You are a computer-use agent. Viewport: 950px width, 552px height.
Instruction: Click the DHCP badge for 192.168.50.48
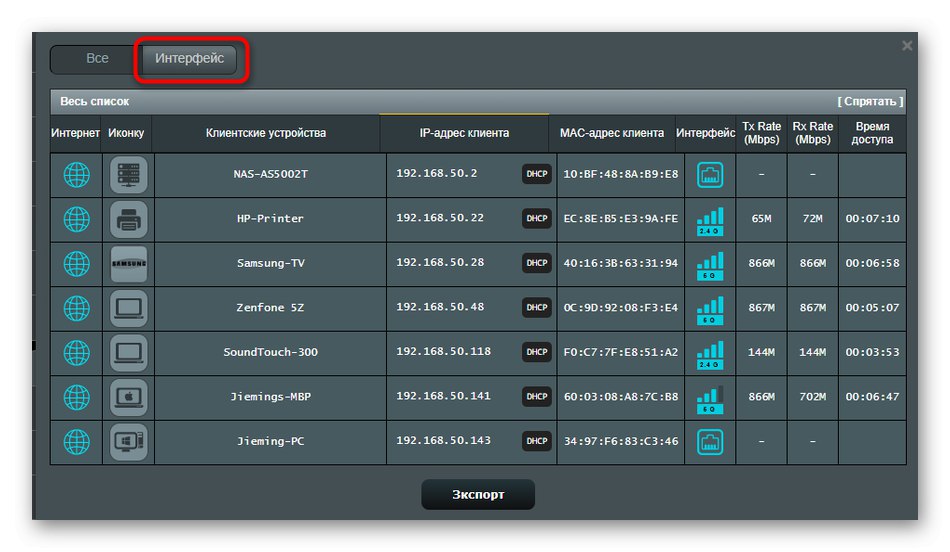point(537,307)
